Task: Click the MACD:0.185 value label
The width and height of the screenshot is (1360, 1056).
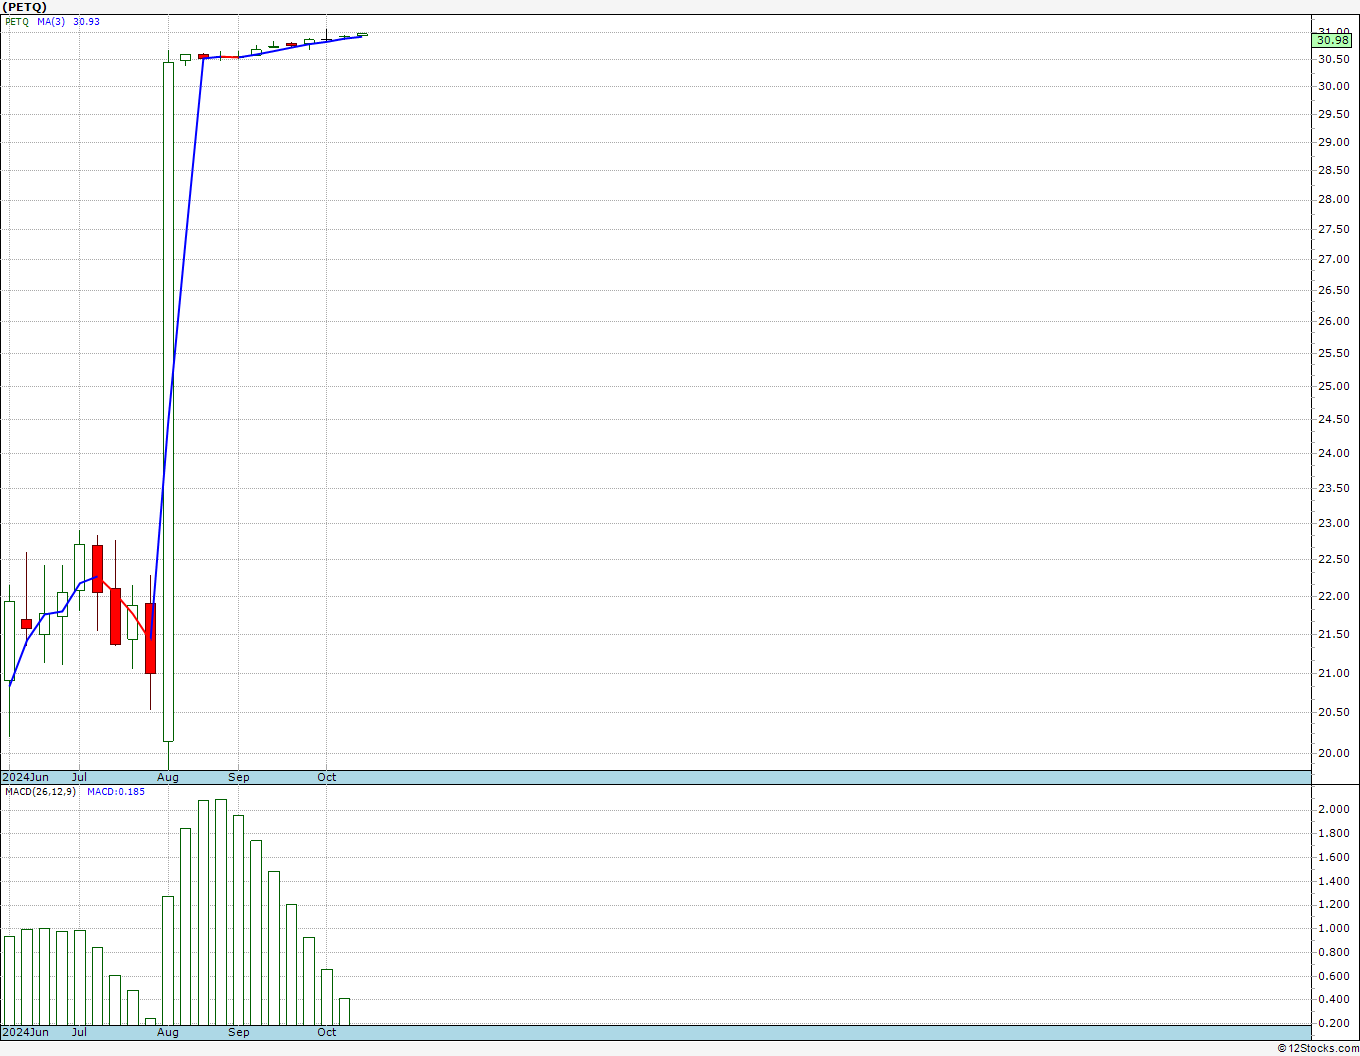Action: pyautogui.click(x=115, y=791)
